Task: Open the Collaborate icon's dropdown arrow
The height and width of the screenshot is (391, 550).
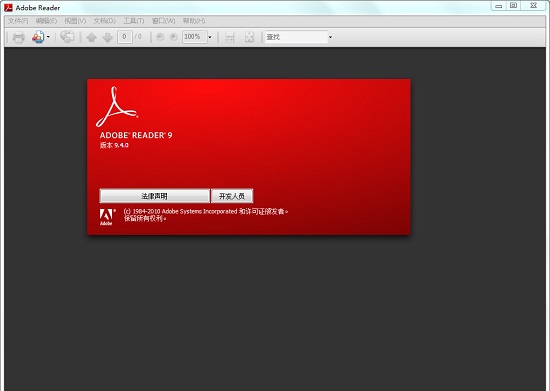Action: tap(48, 37)
